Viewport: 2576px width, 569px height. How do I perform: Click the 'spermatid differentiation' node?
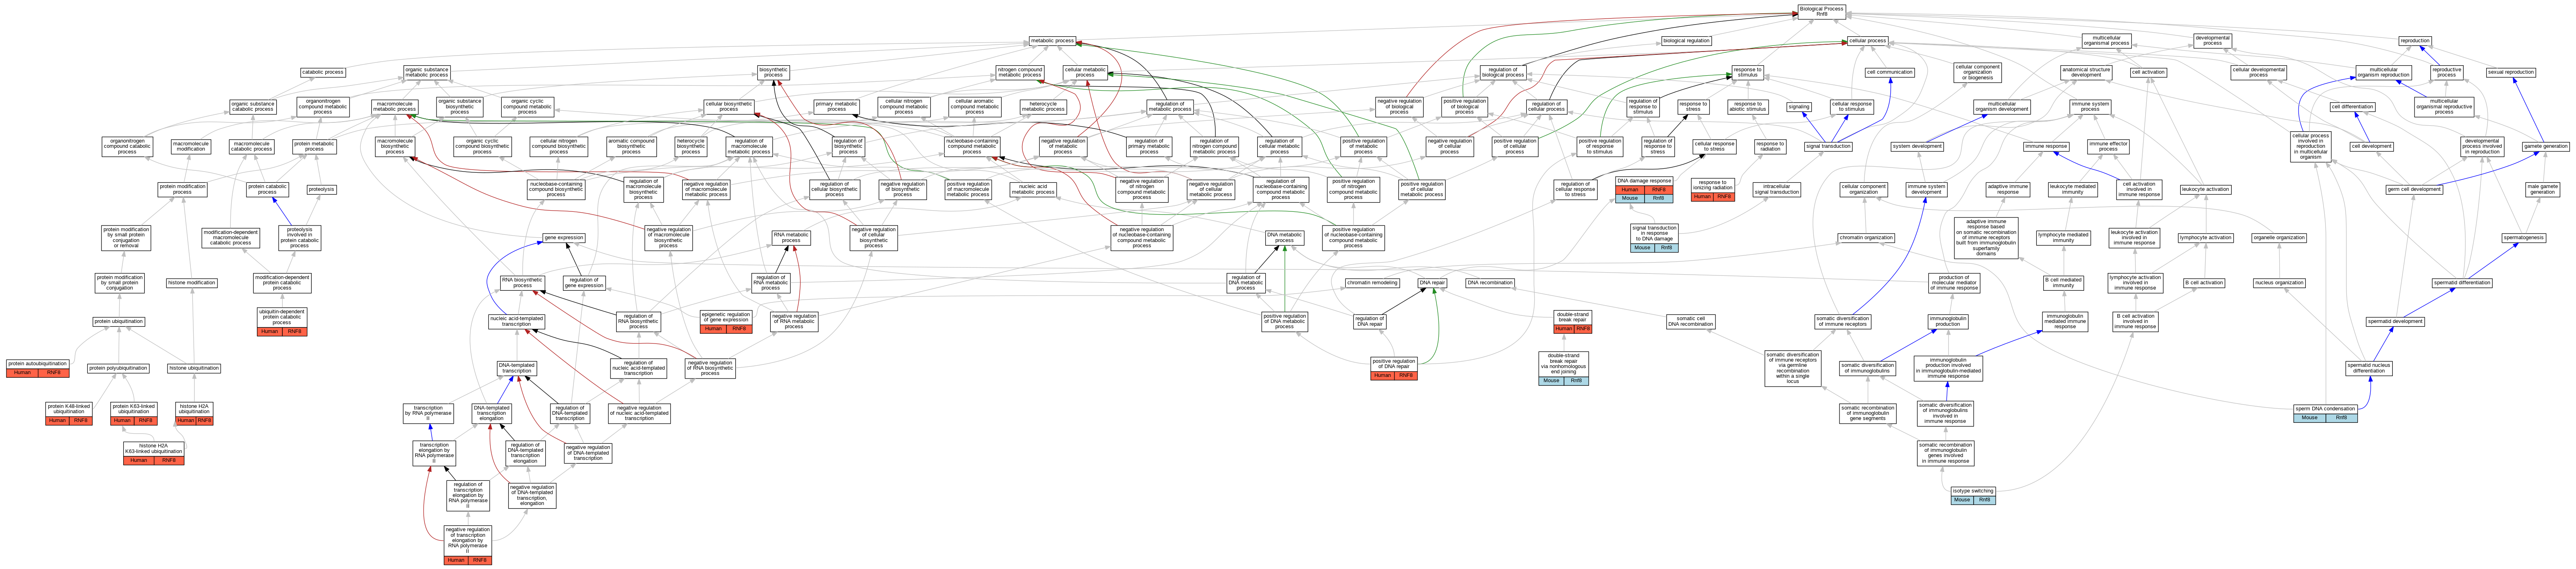tap(2462, 283)
